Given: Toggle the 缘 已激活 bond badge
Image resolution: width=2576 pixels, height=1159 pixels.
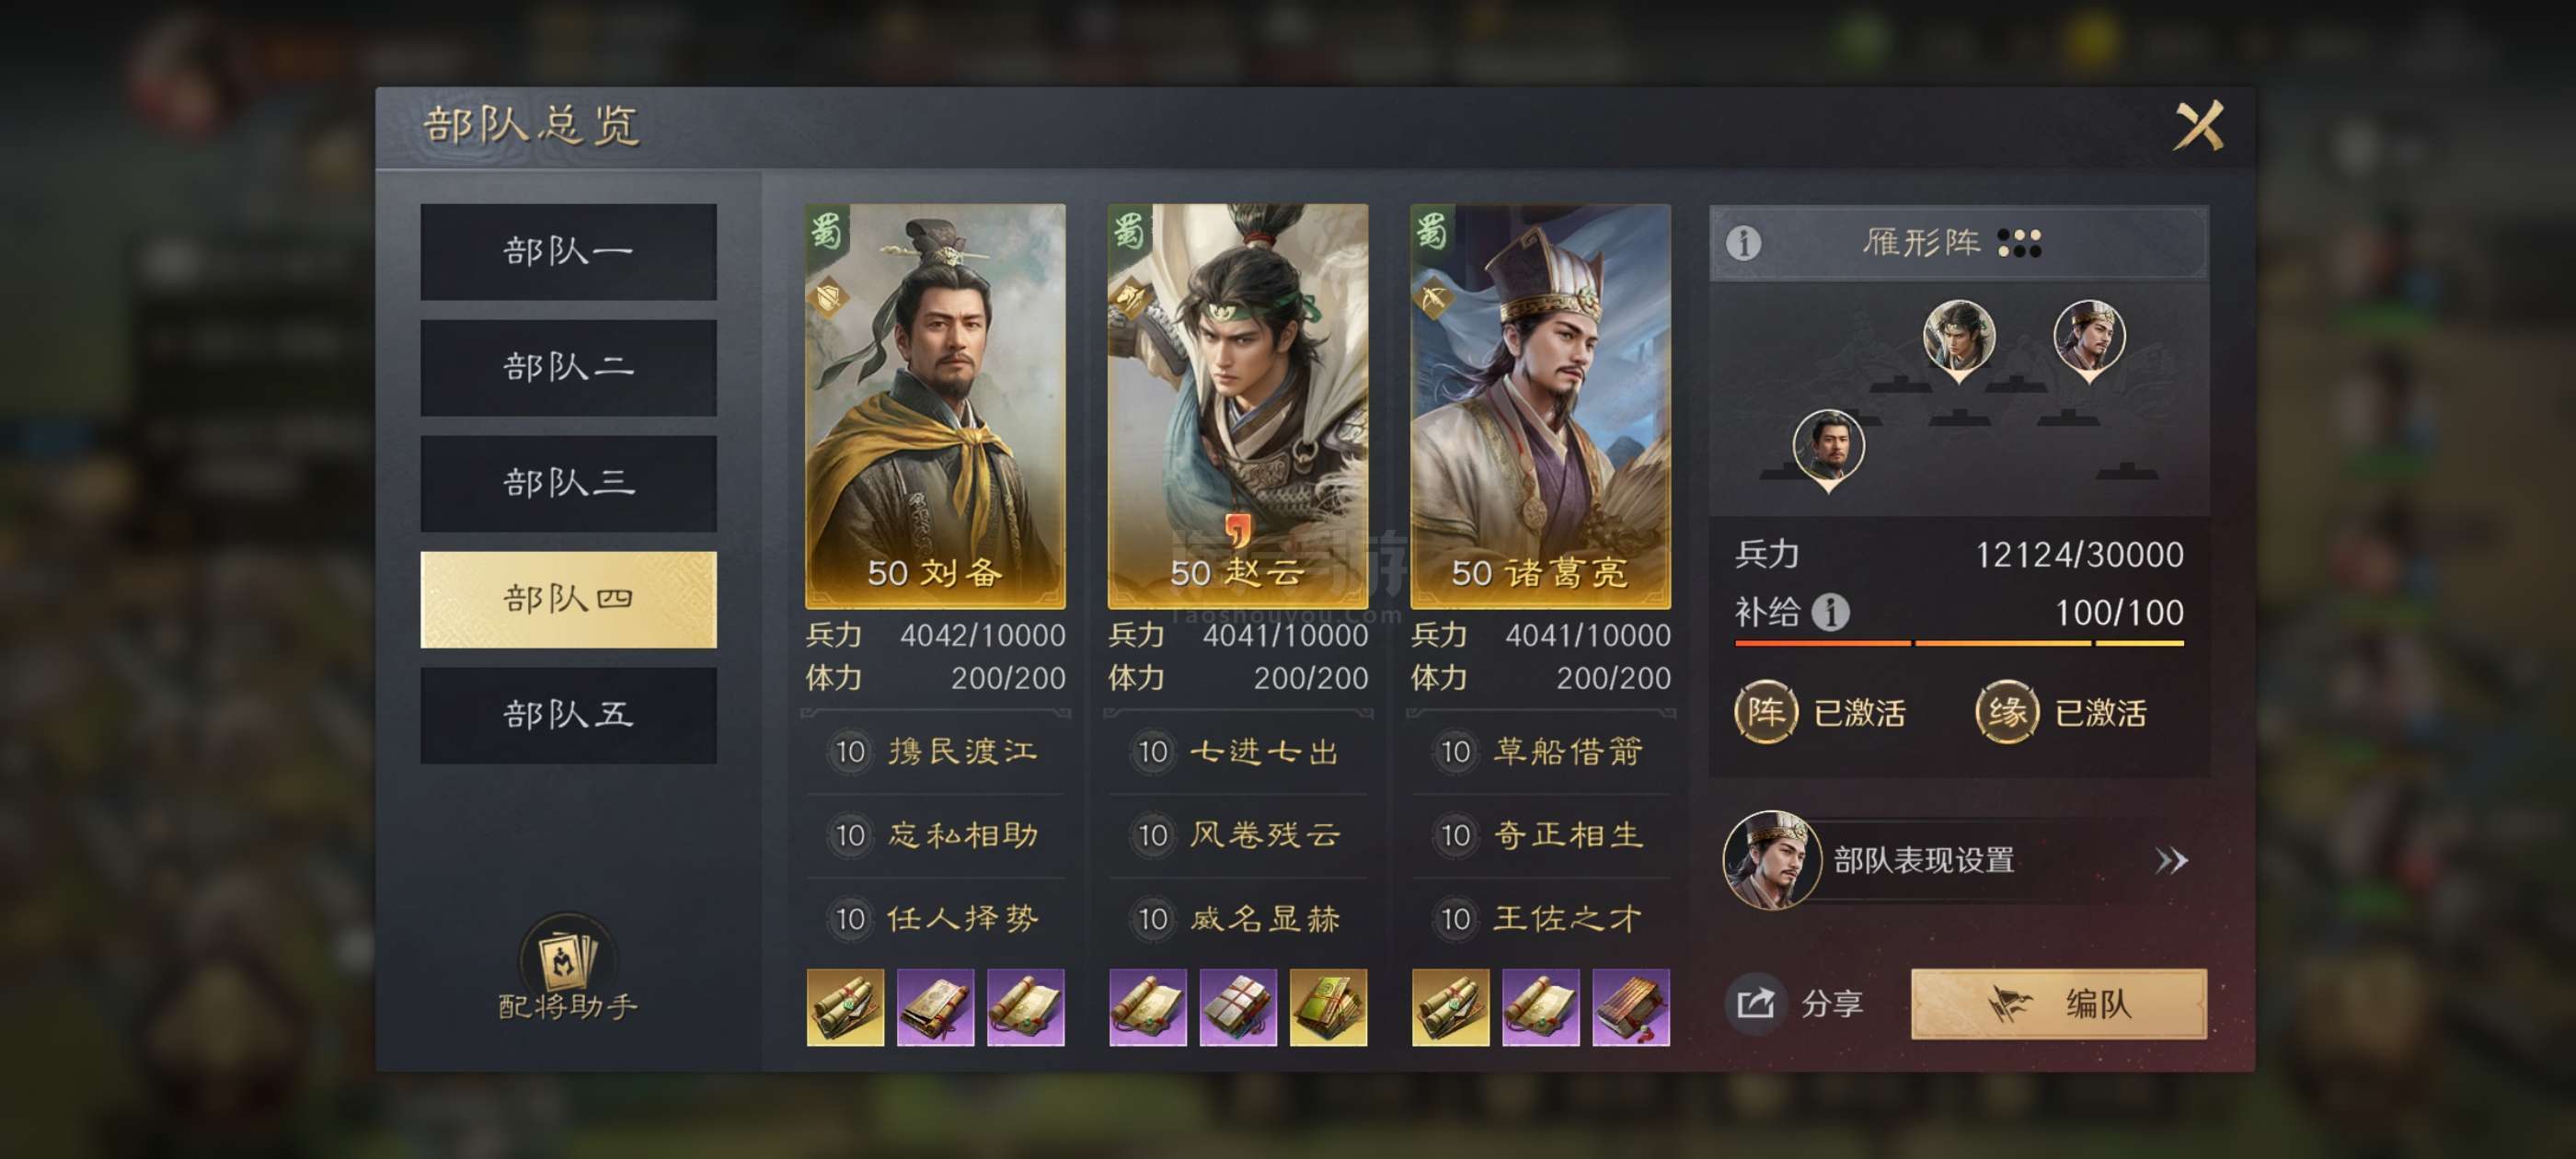Looking at the screenshot, I should (2060, 713).
